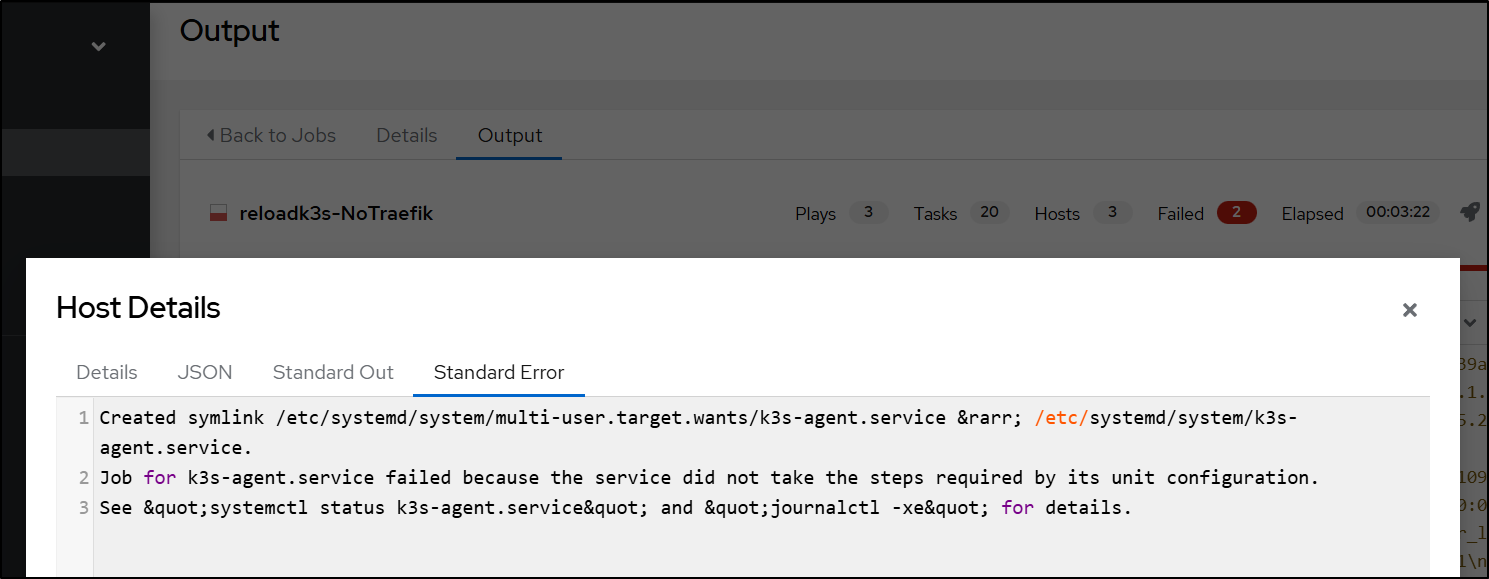Click the Hosts count badge
Image resolution: width=1489 pixels, height=579 pixels.
pyautogui.click(x=1112, y=212)
